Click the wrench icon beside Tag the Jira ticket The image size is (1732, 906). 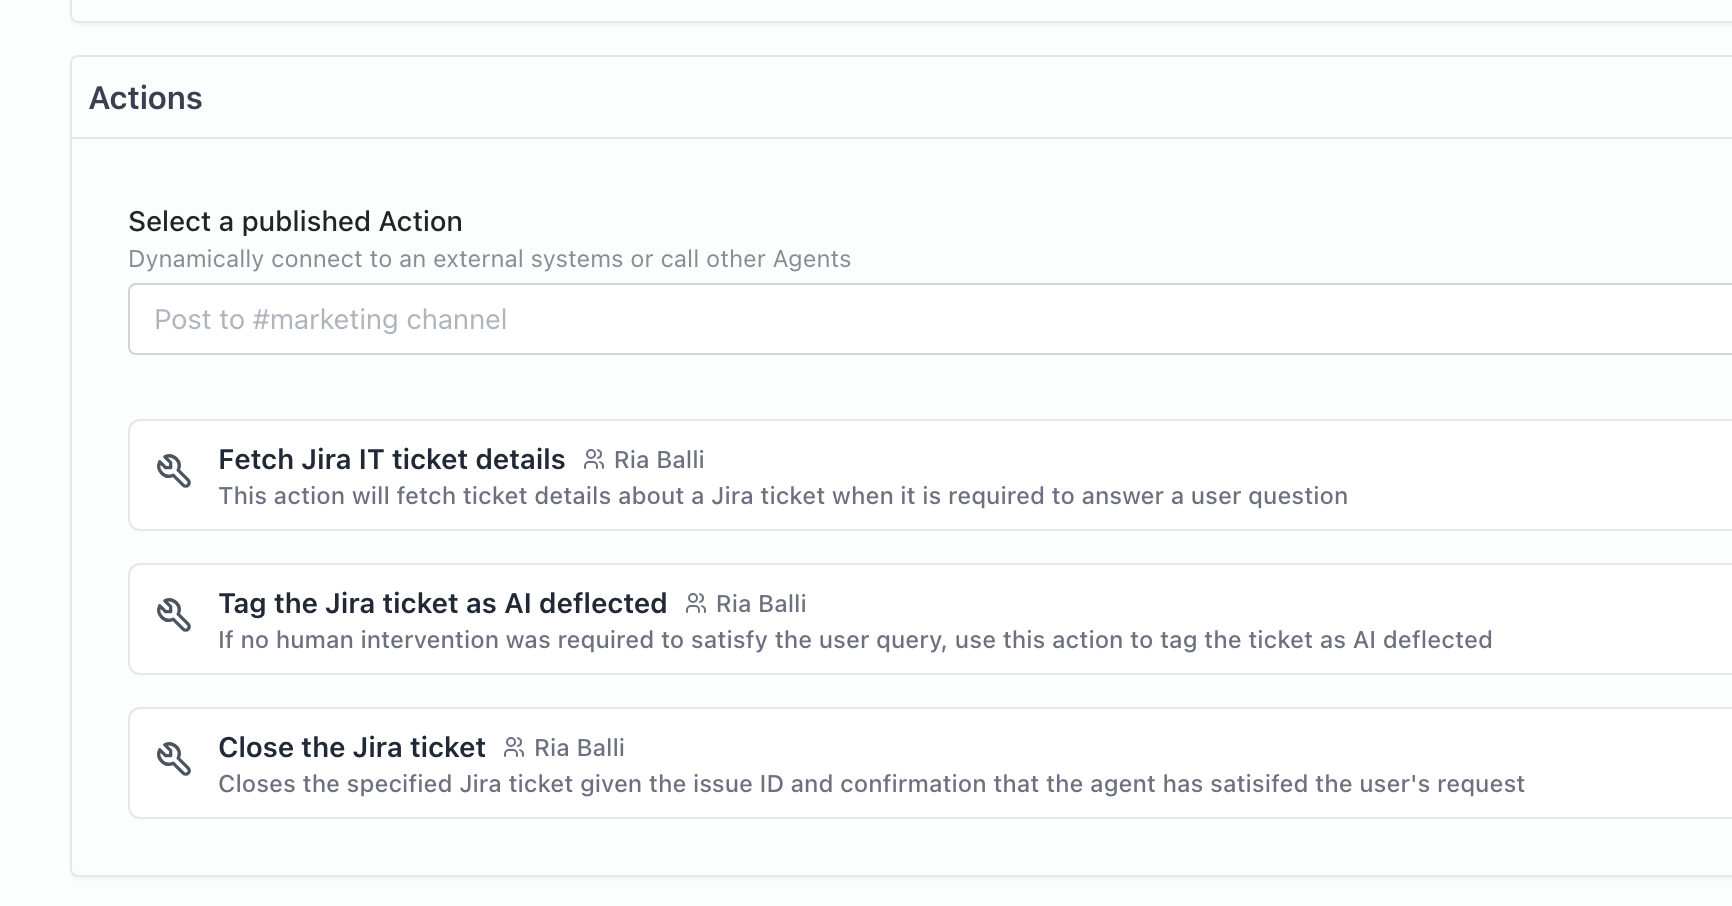point(174,614)
